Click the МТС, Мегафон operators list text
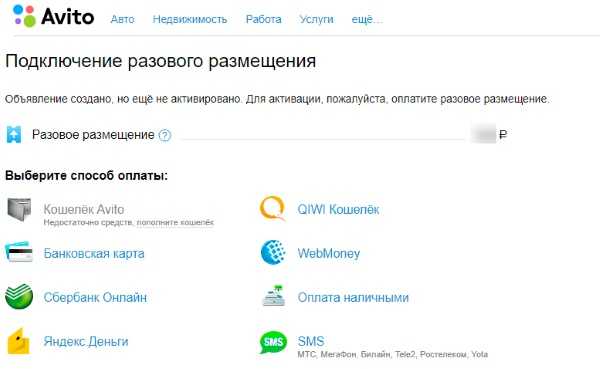The height and width of the screenshot is (369, 600). pos(393,354)
